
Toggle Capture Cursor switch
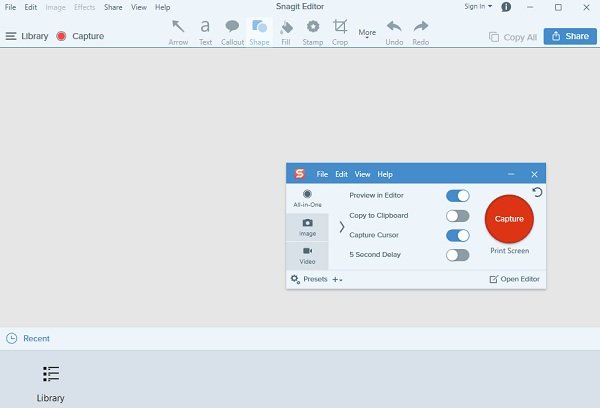pos(458,235)
